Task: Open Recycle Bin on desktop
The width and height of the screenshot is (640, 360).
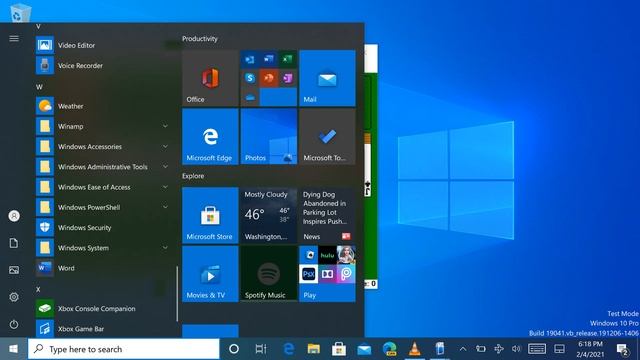Action: (x=20, y=12)
